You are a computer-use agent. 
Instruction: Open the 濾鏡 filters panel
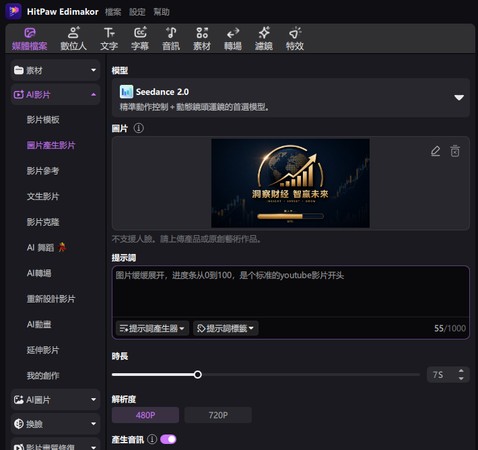click(264, 39)
